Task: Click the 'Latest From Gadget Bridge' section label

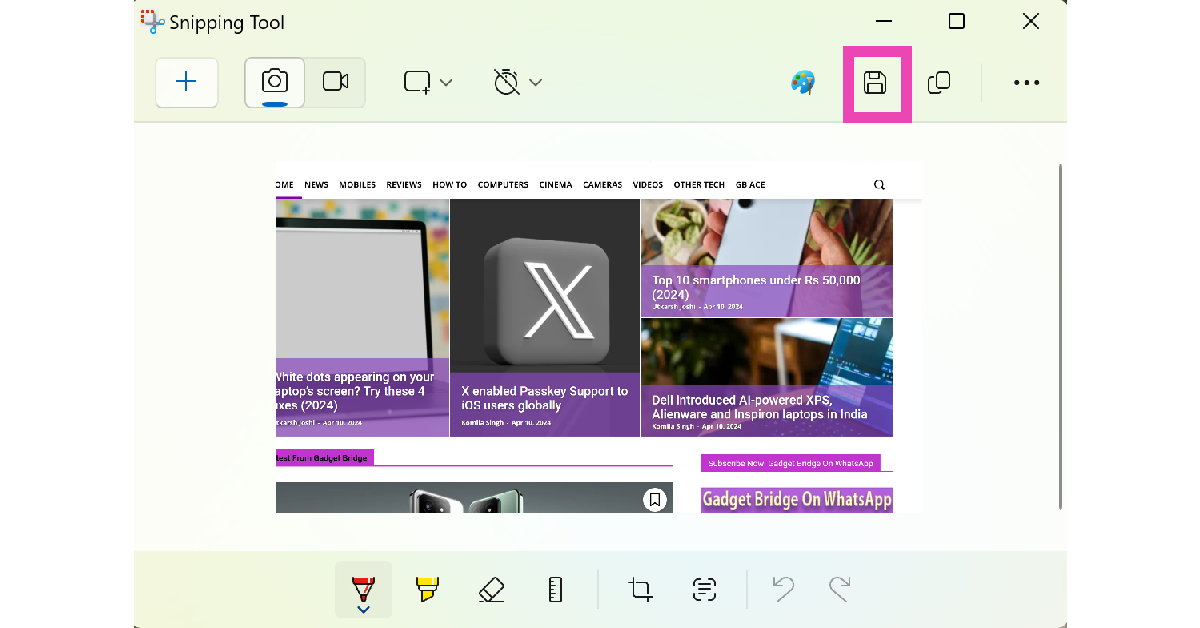Action: click(x=324, y=458)
